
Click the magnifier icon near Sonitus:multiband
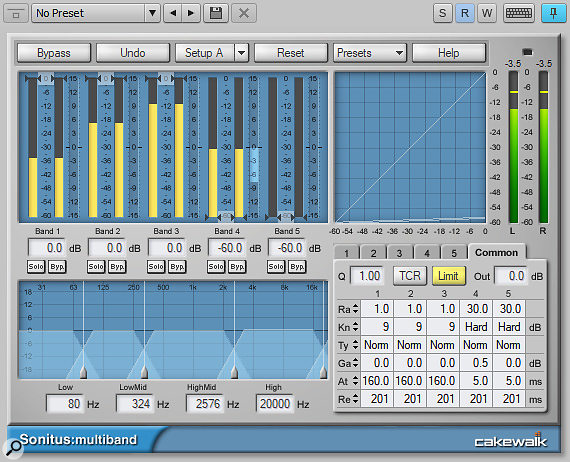[x=15, y=448]
